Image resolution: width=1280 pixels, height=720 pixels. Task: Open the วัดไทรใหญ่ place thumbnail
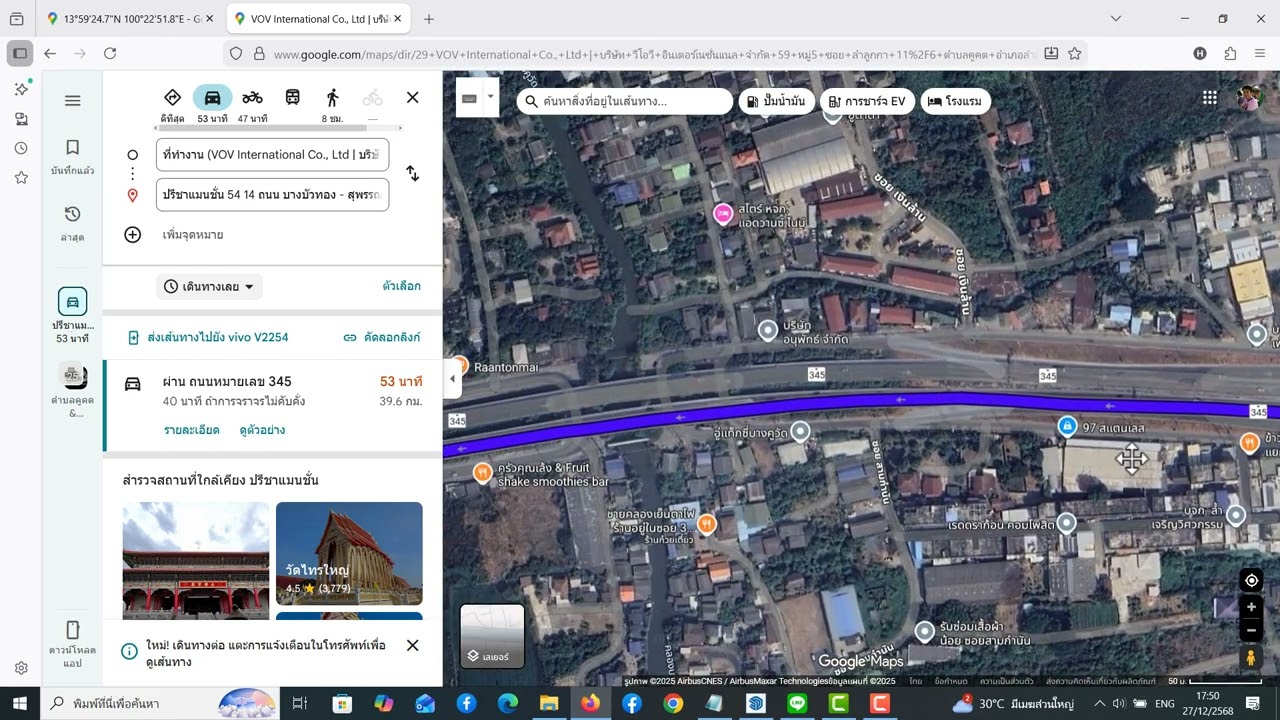click(x=349, y=554)
